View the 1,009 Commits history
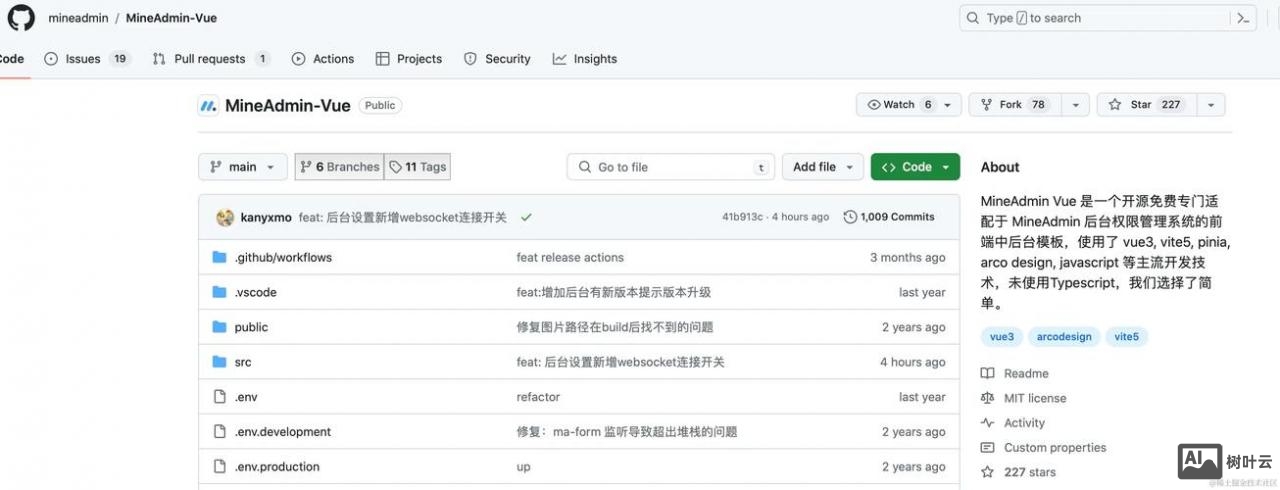The height and width of the screenshot is (490, 1280). pyautogui.click(x=889, y=217)
